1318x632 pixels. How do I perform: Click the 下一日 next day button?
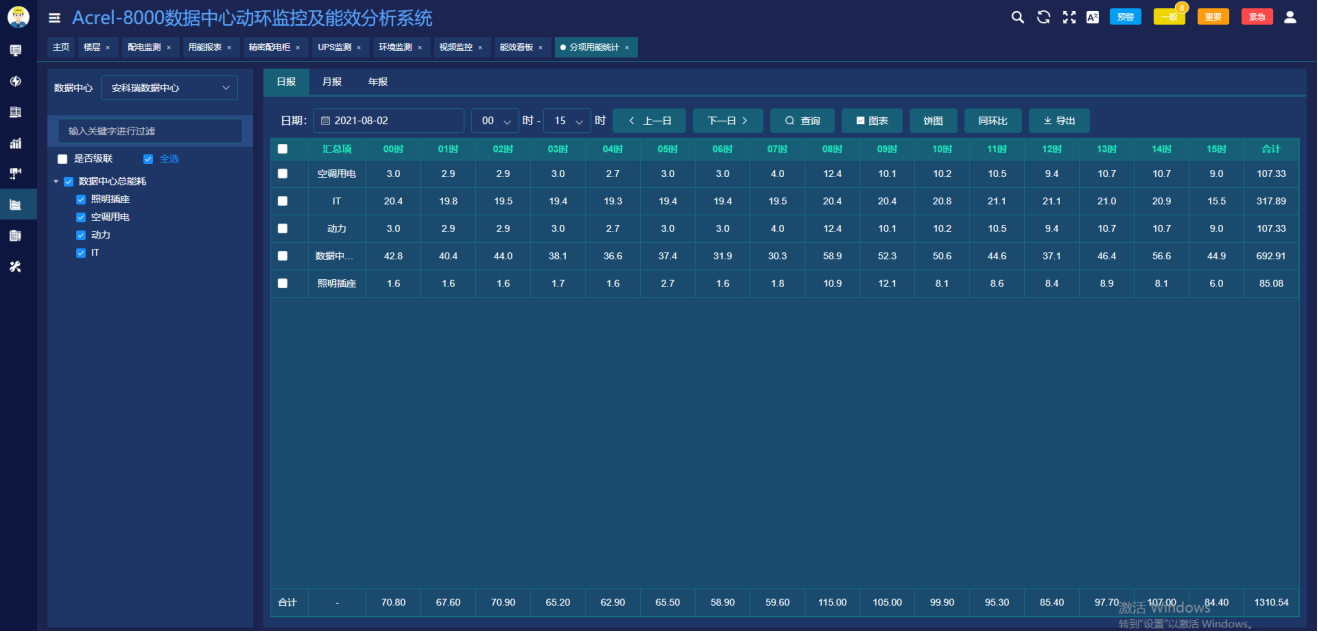pos(728,121)
